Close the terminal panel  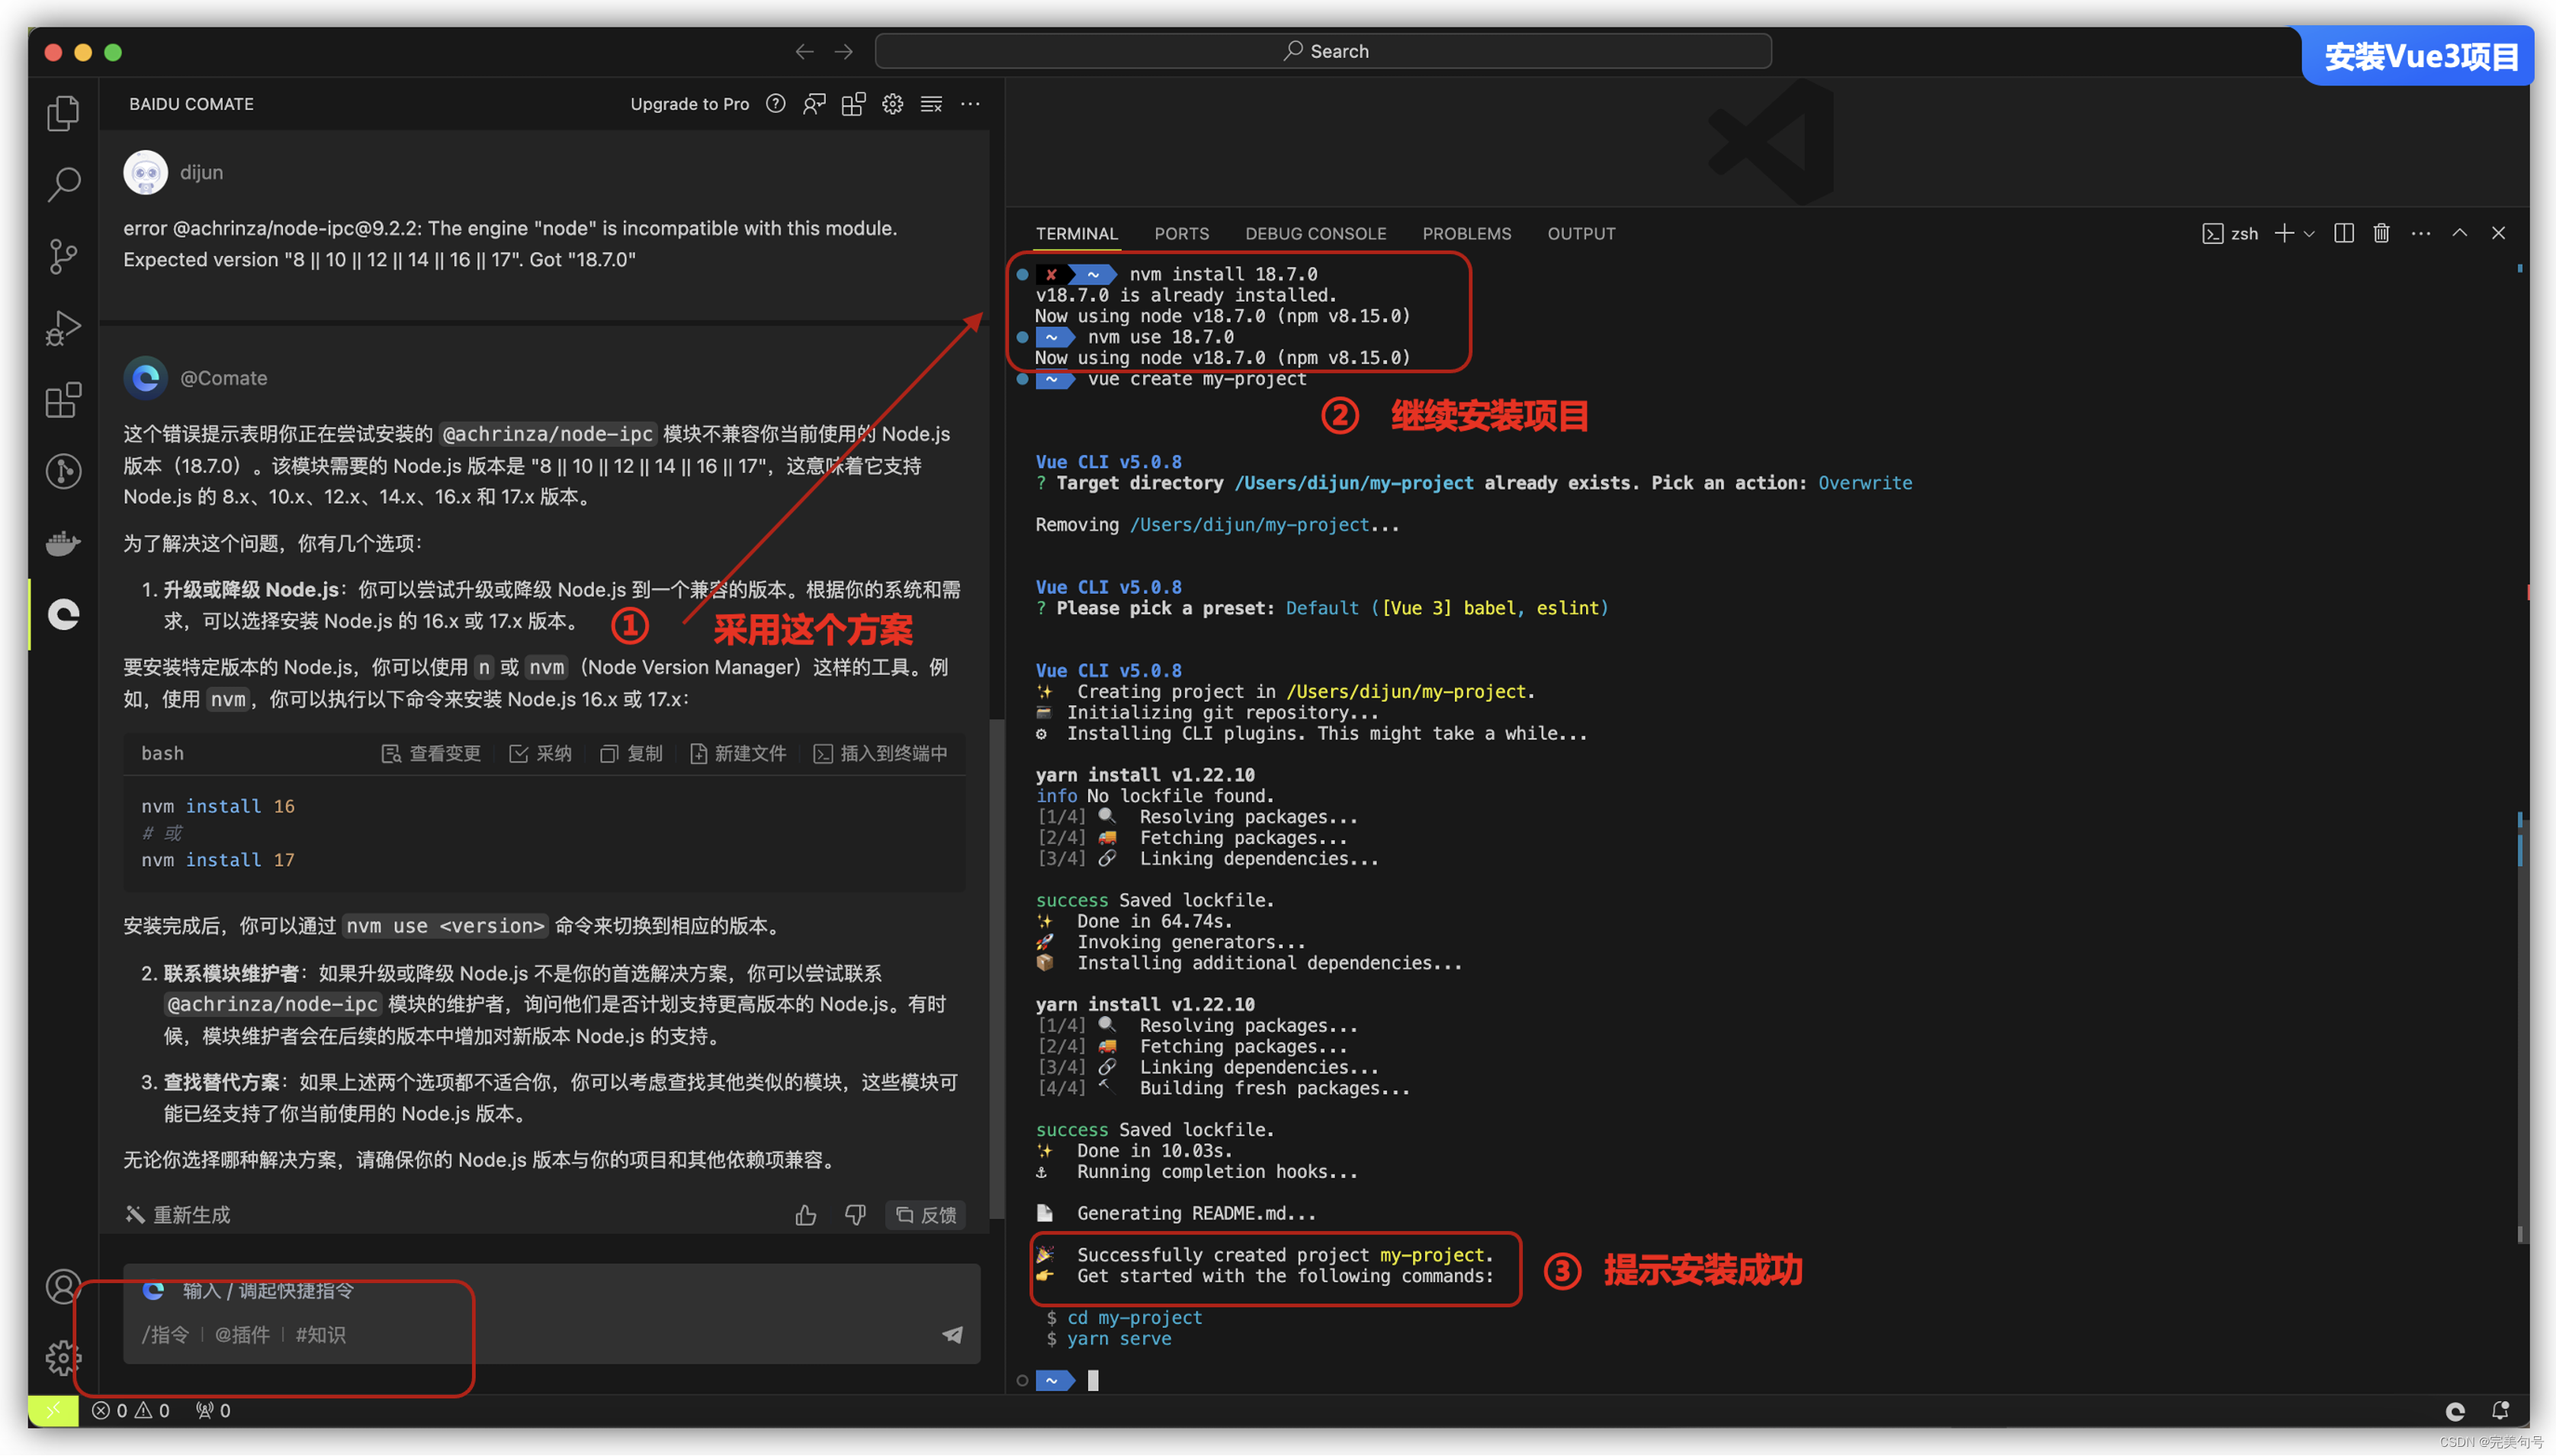(2499, 233)
